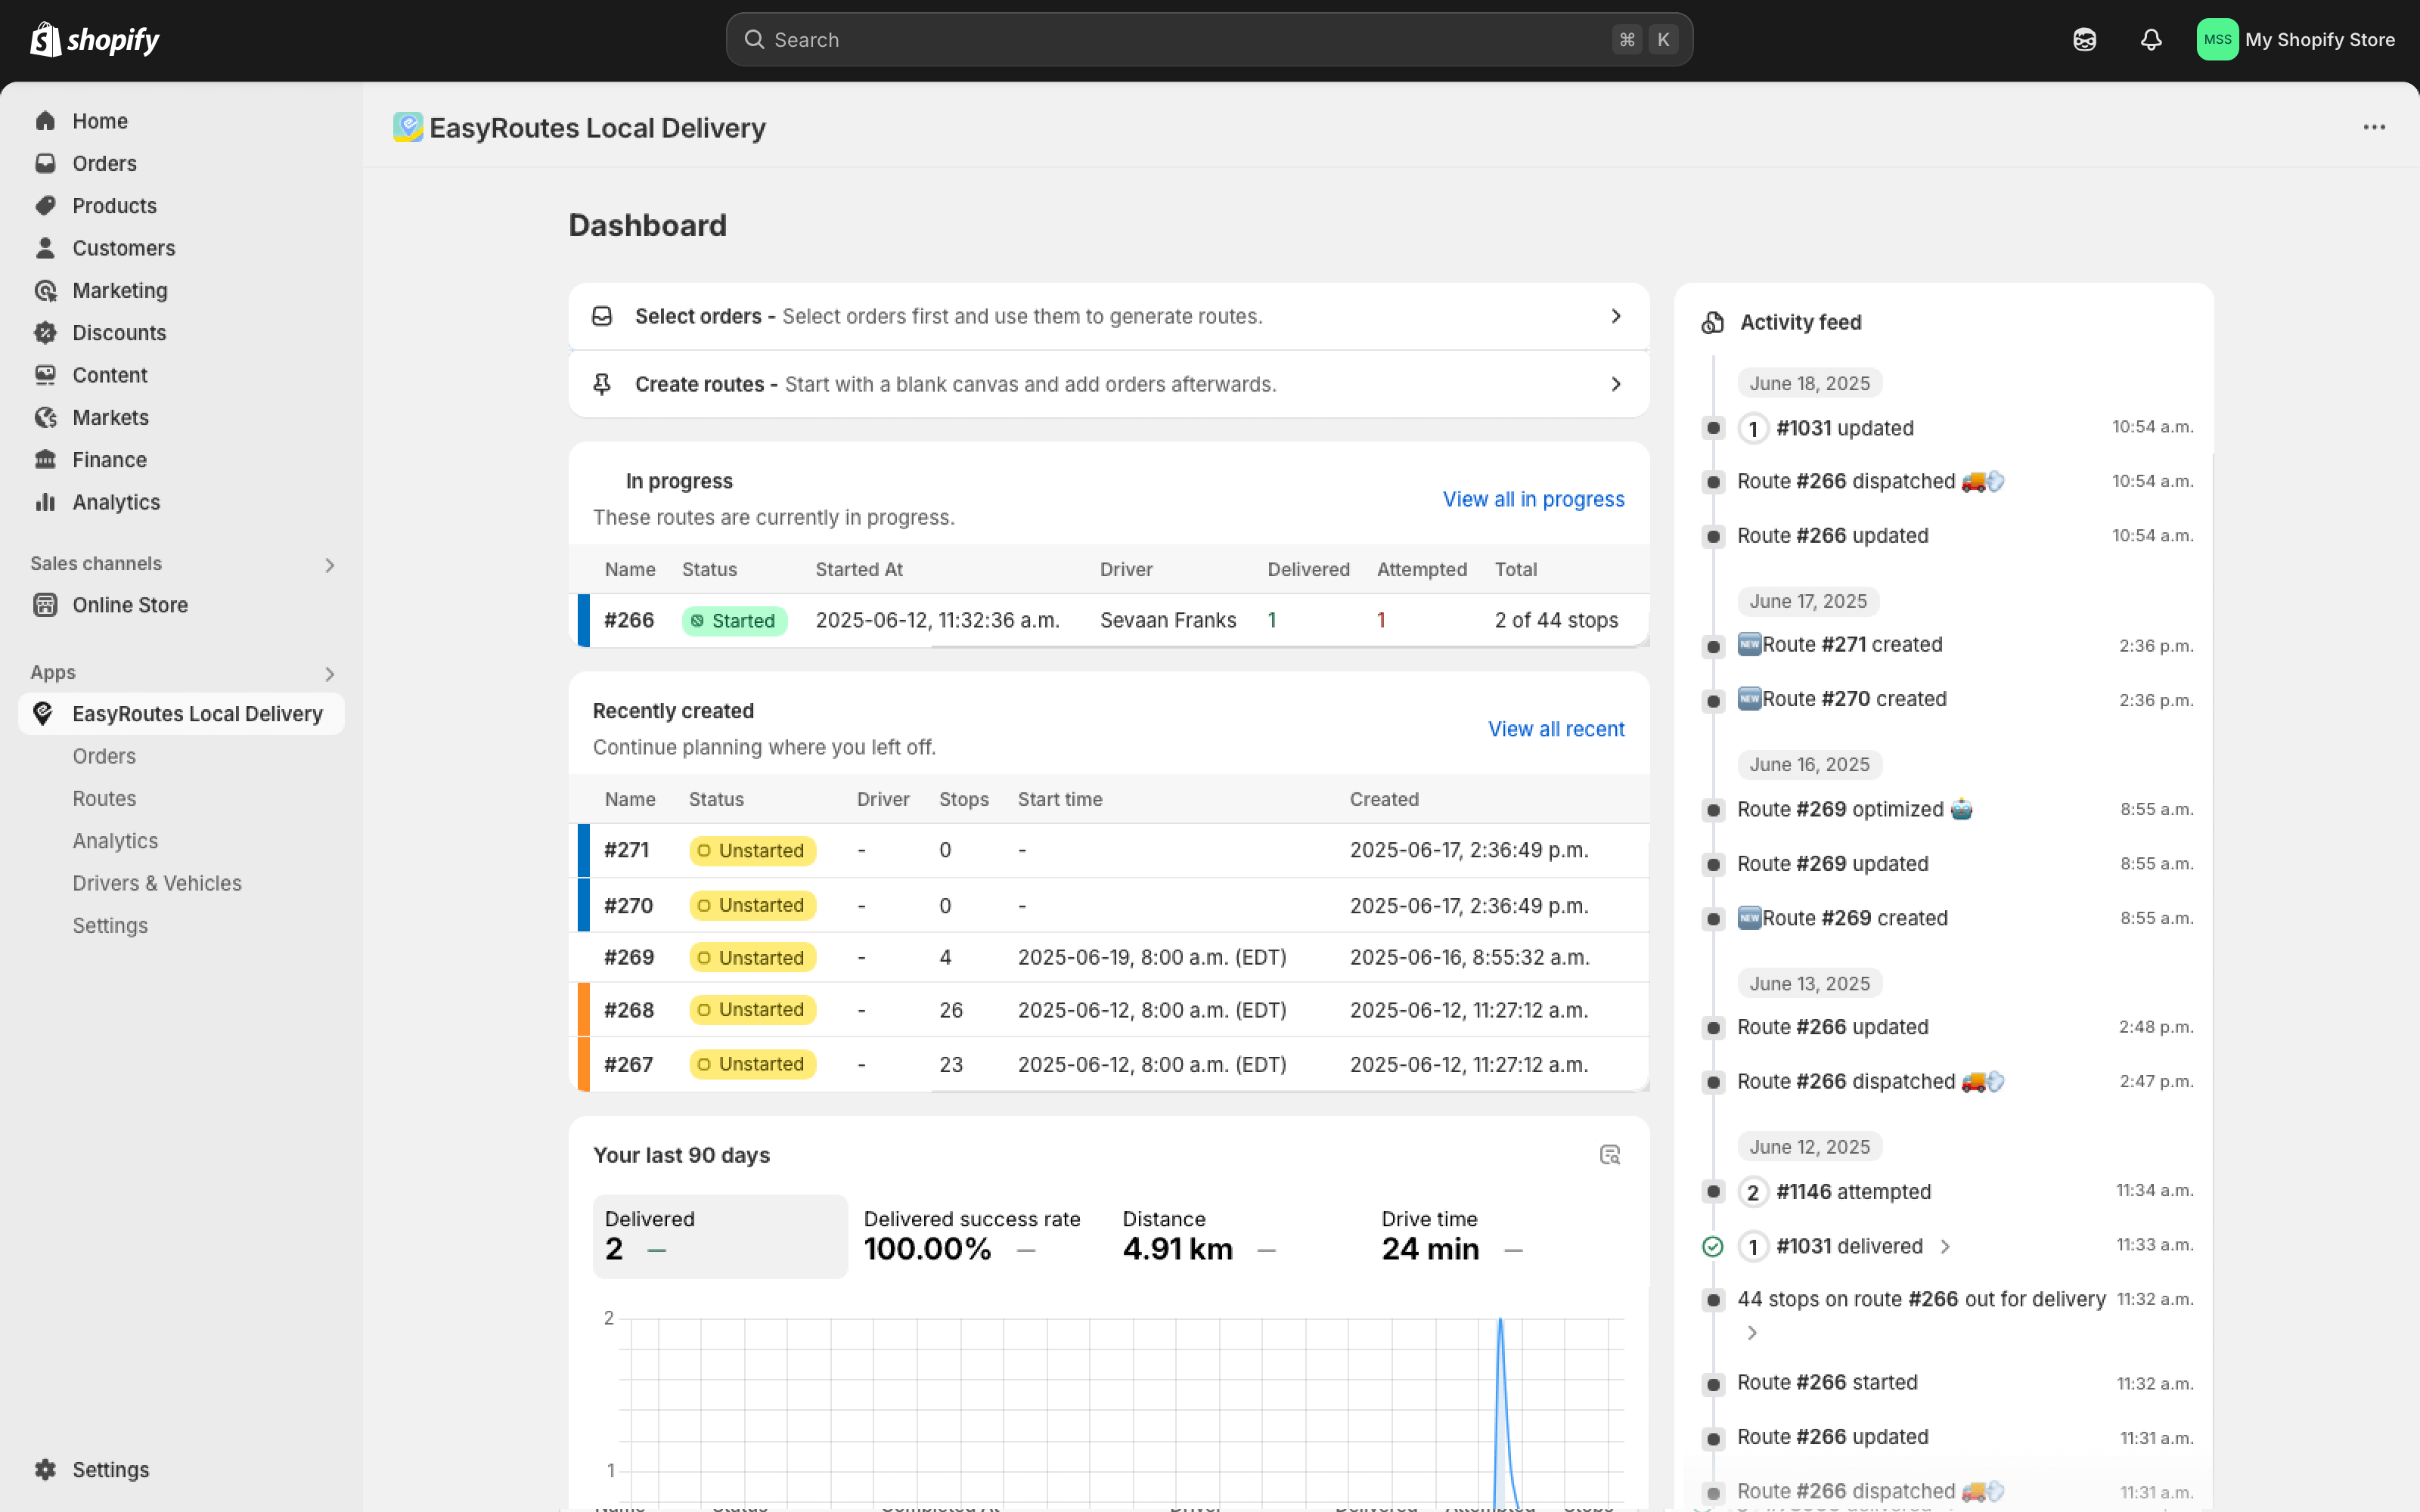Click the notifications bell icon
2420x1512 pixels.
pos(2150,40)
